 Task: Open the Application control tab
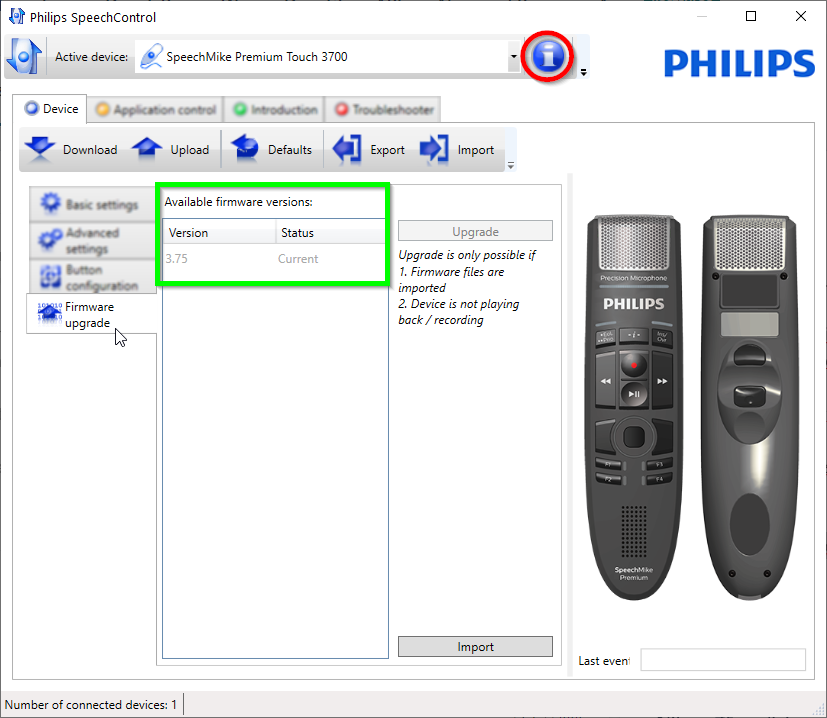[x=156, y=110]
